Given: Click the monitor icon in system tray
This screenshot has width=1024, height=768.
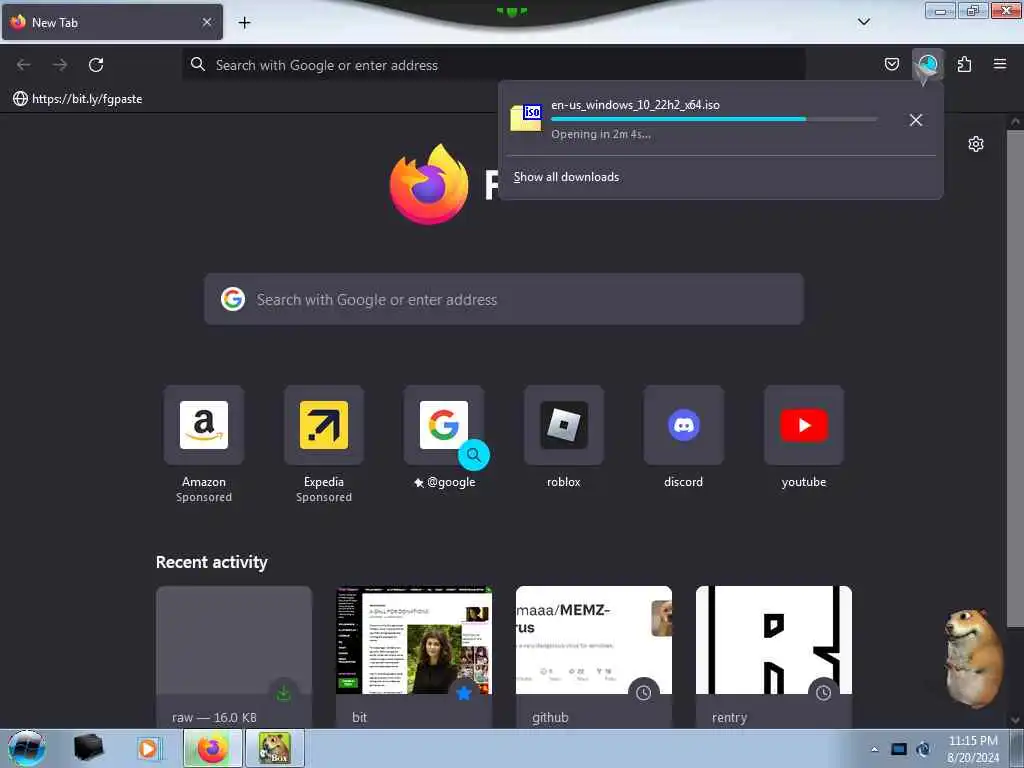Looking at the screenshot, I should coord(899,749).
